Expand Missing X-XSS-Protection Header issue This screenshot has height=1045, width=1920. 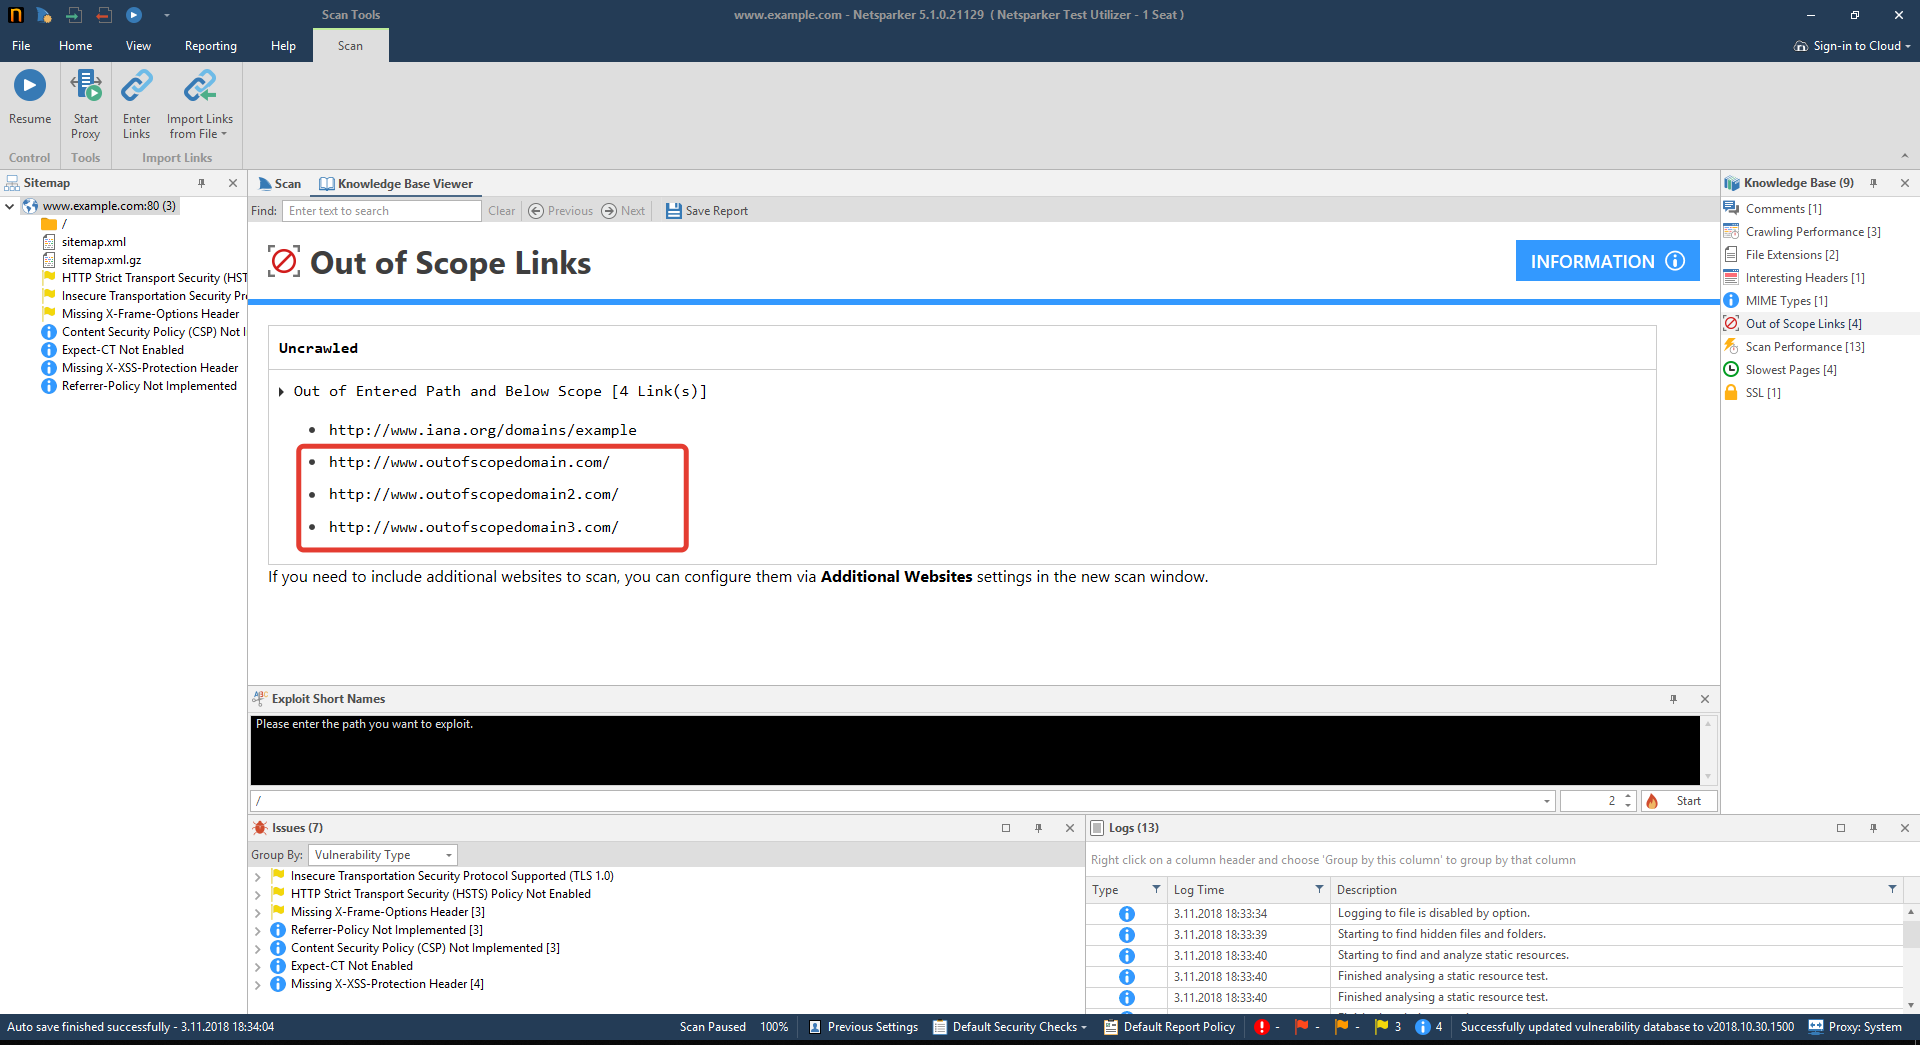(257, 985)
